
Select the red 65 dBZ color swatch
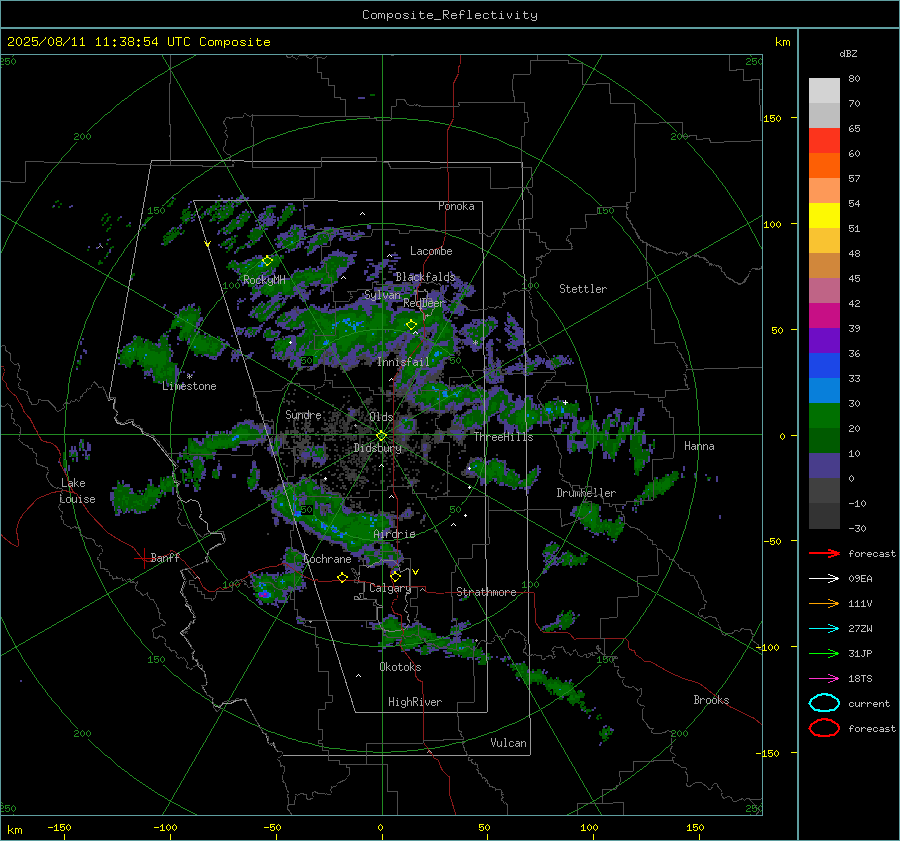coord(824,141)
